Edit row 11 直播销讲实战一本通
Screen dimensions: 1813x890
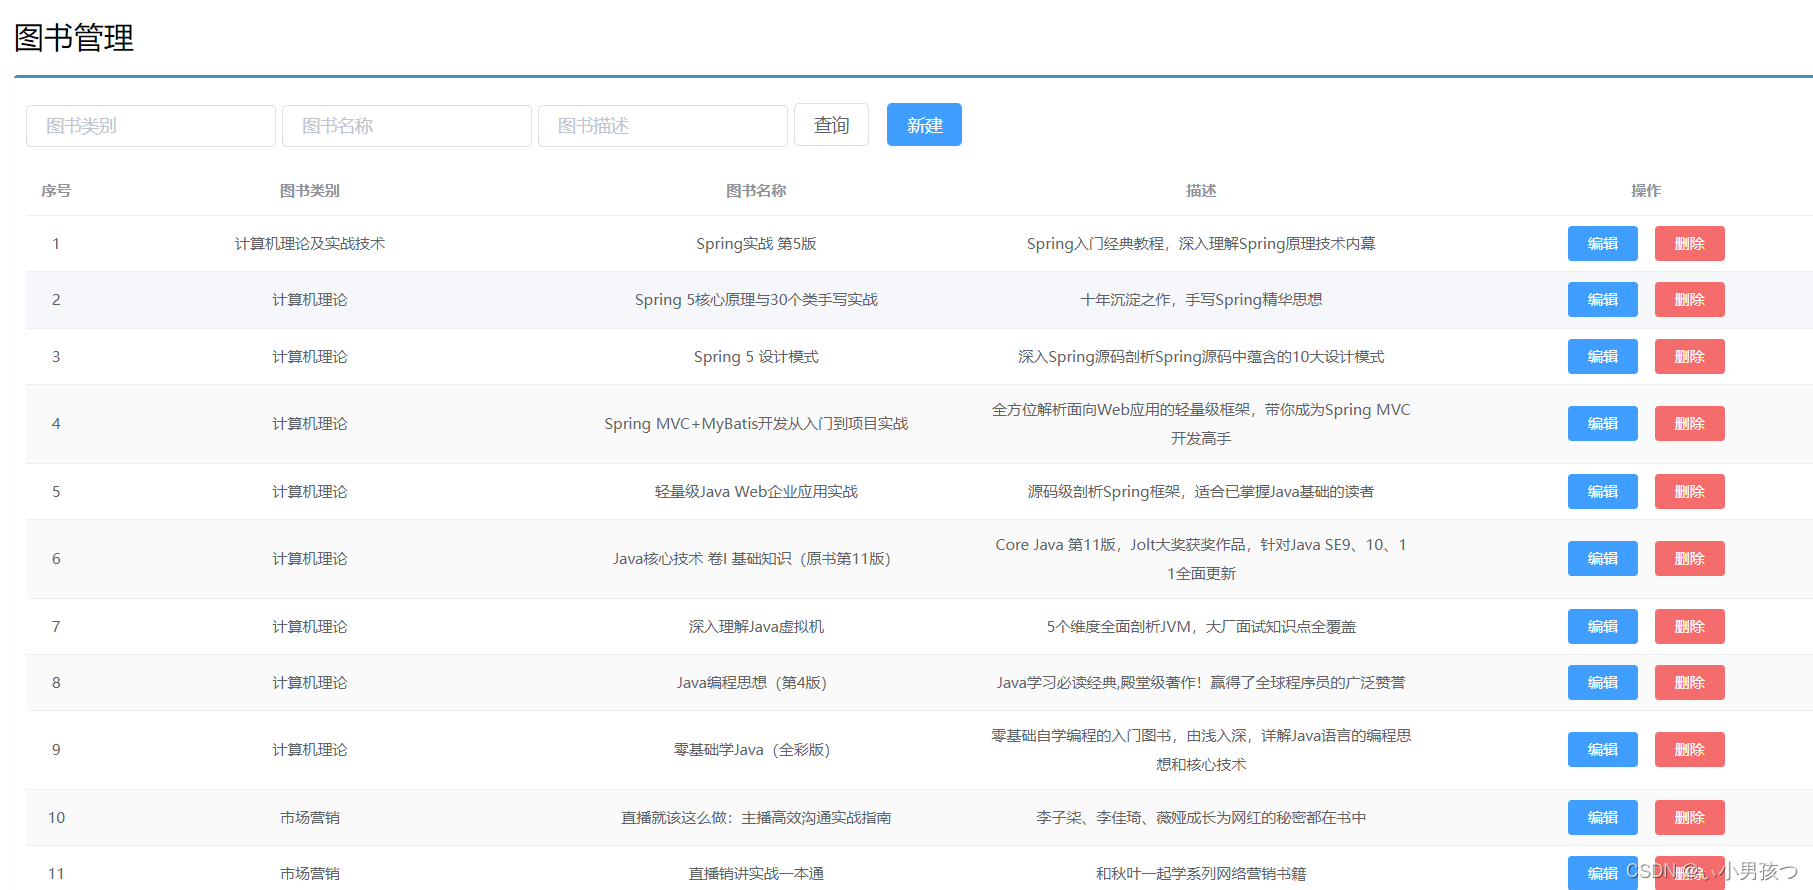[1602, 873]
